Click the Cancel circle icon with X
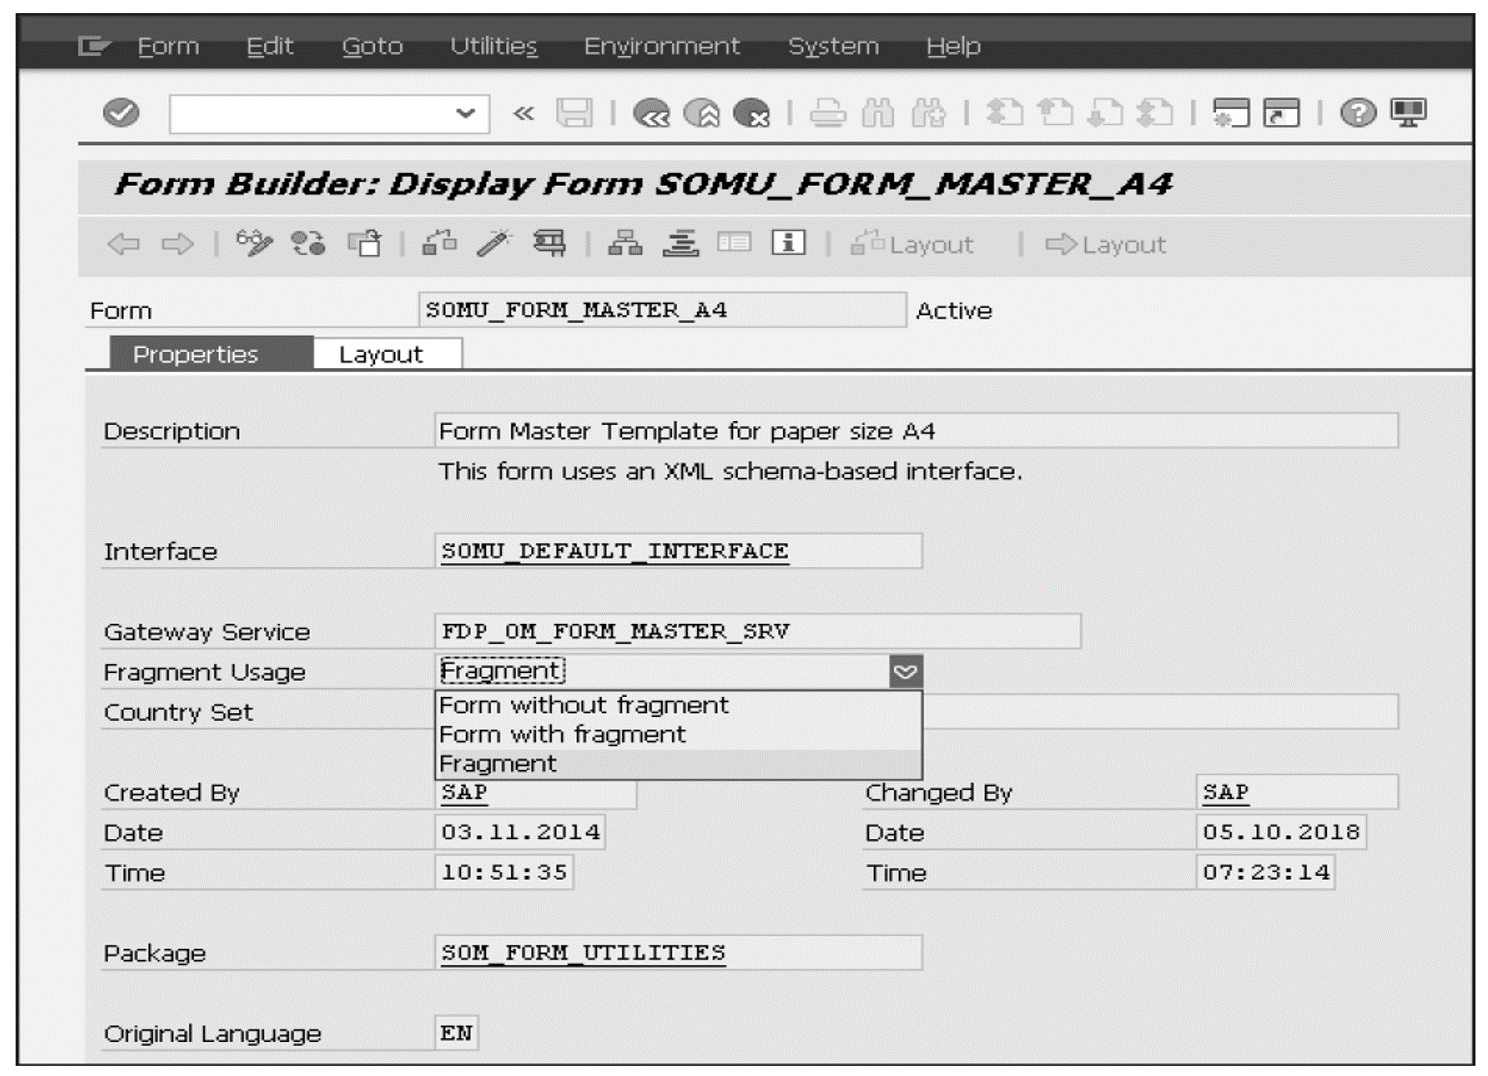The width and height of the screenshot is (1488, 1076). 751,113
